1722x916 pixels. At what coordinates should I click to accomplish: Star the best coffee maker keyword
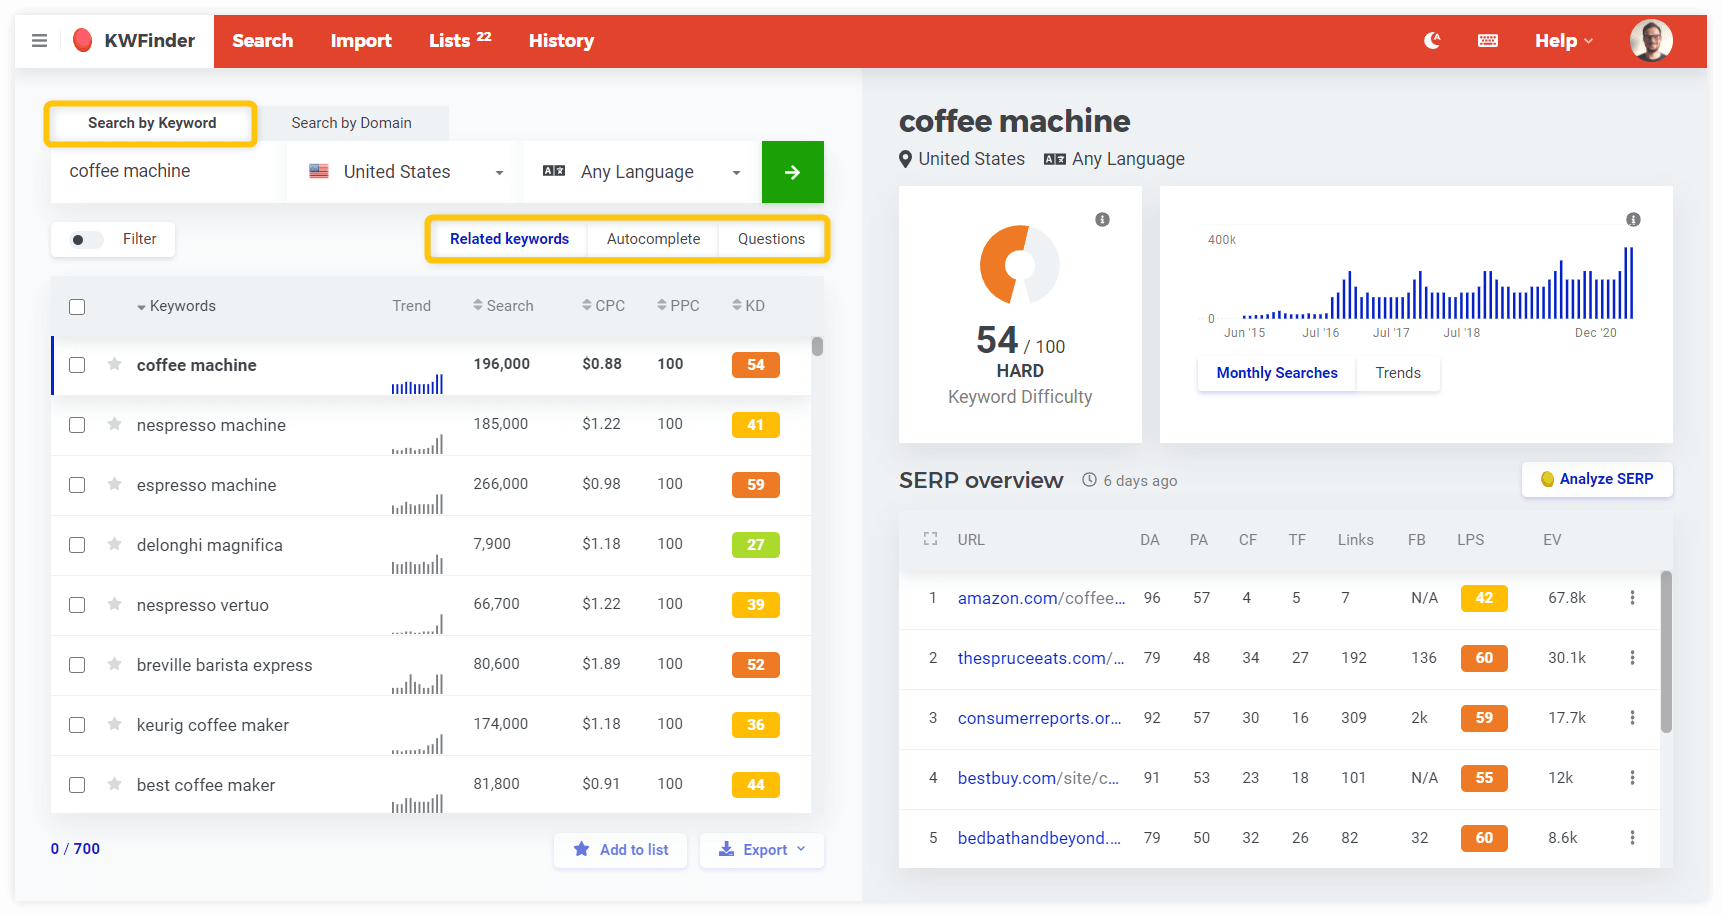pyautogui.click(x=115, y=784)
